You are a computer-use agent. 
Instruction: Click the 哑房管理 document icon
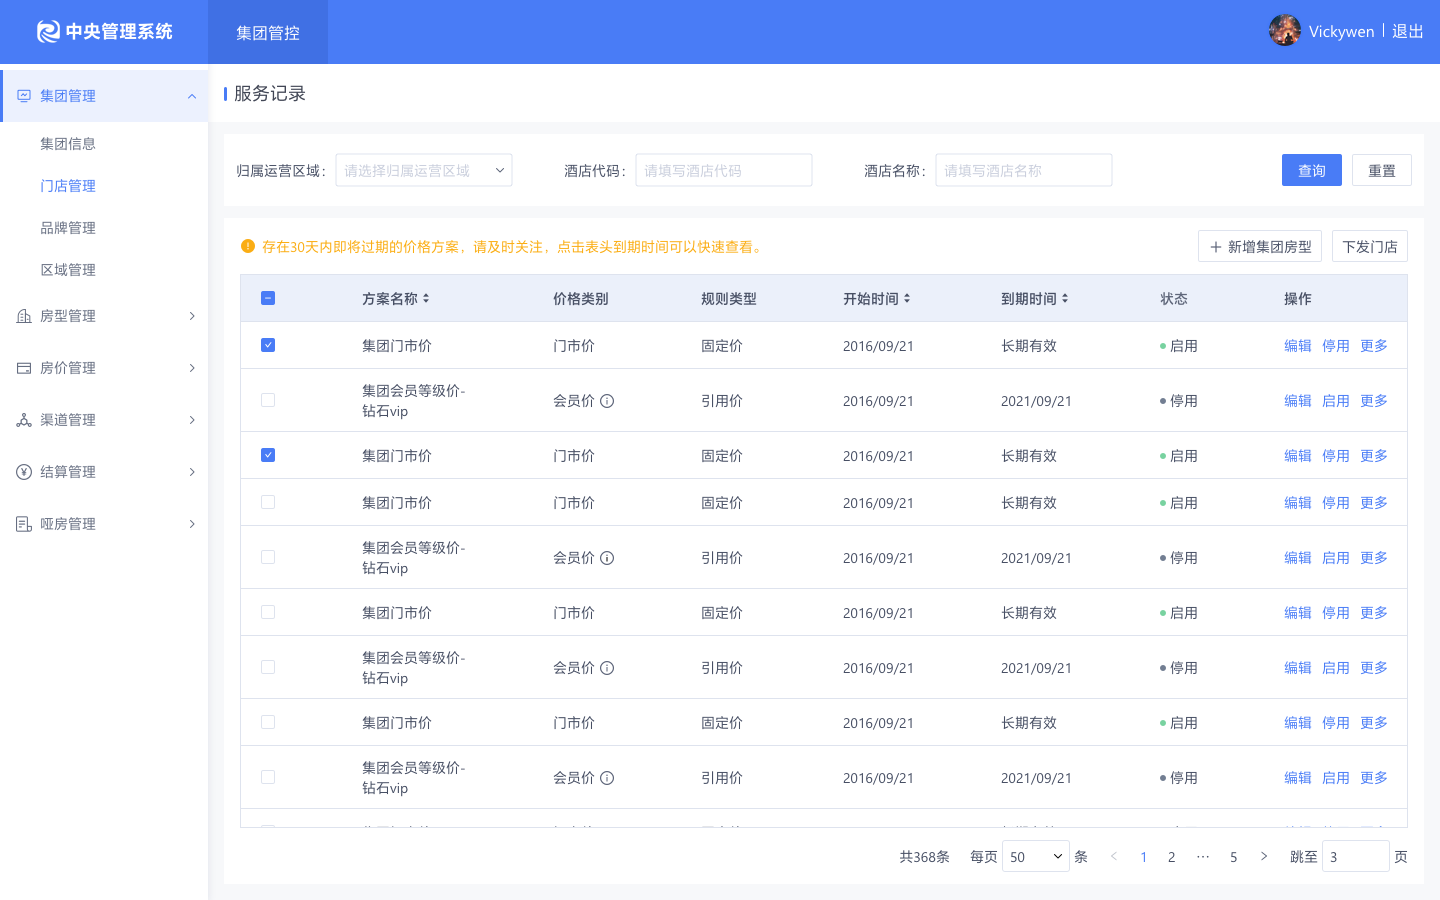tap(24, 524)
